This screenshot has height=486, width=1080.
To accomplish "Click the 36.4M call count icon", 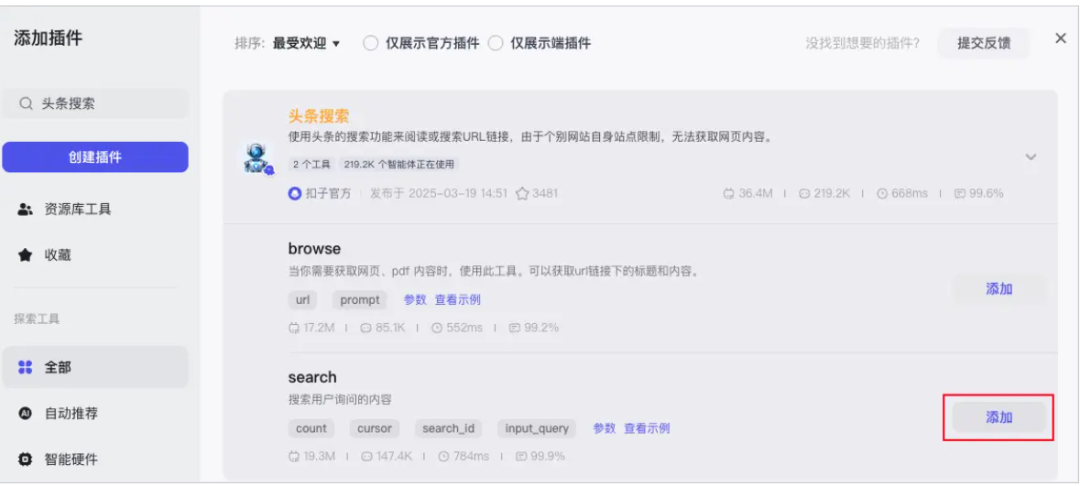I will [729, 194].
